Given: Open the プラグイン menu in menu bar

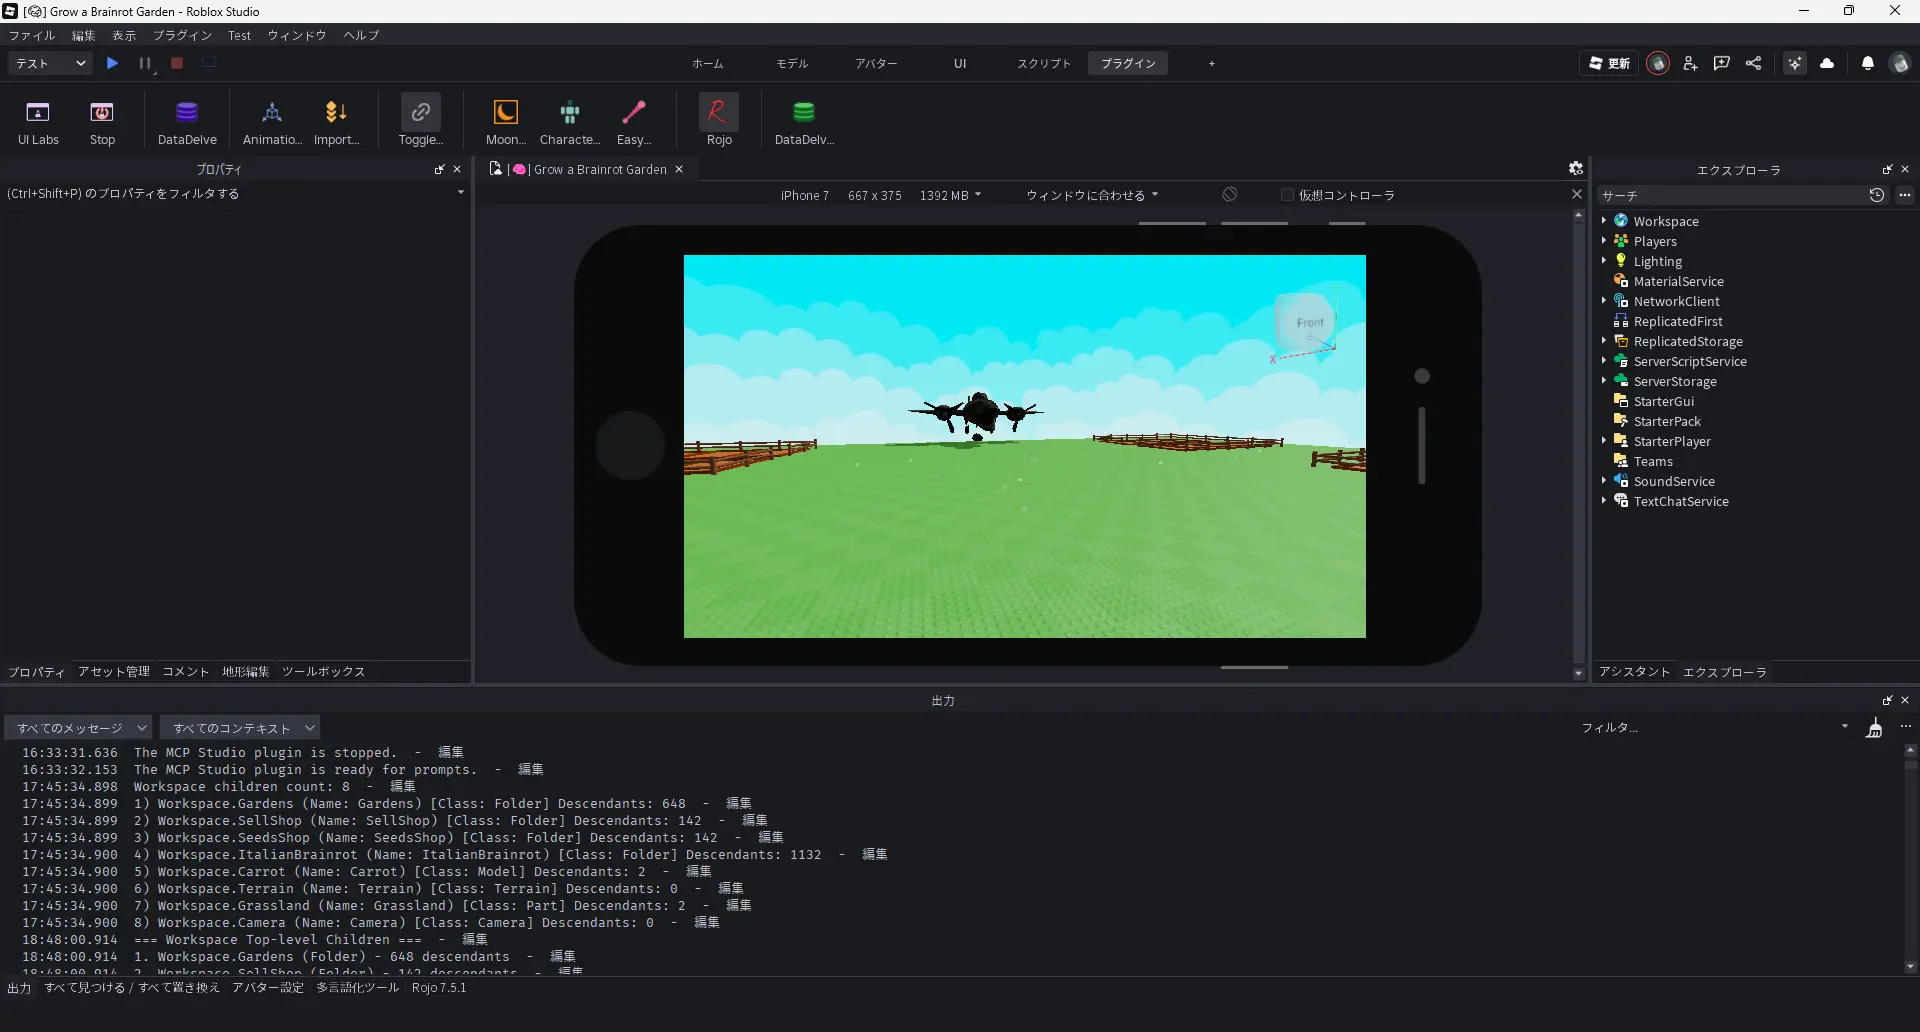Looking at the screenshot, I should pyautogui.click(x=182, y=35).
